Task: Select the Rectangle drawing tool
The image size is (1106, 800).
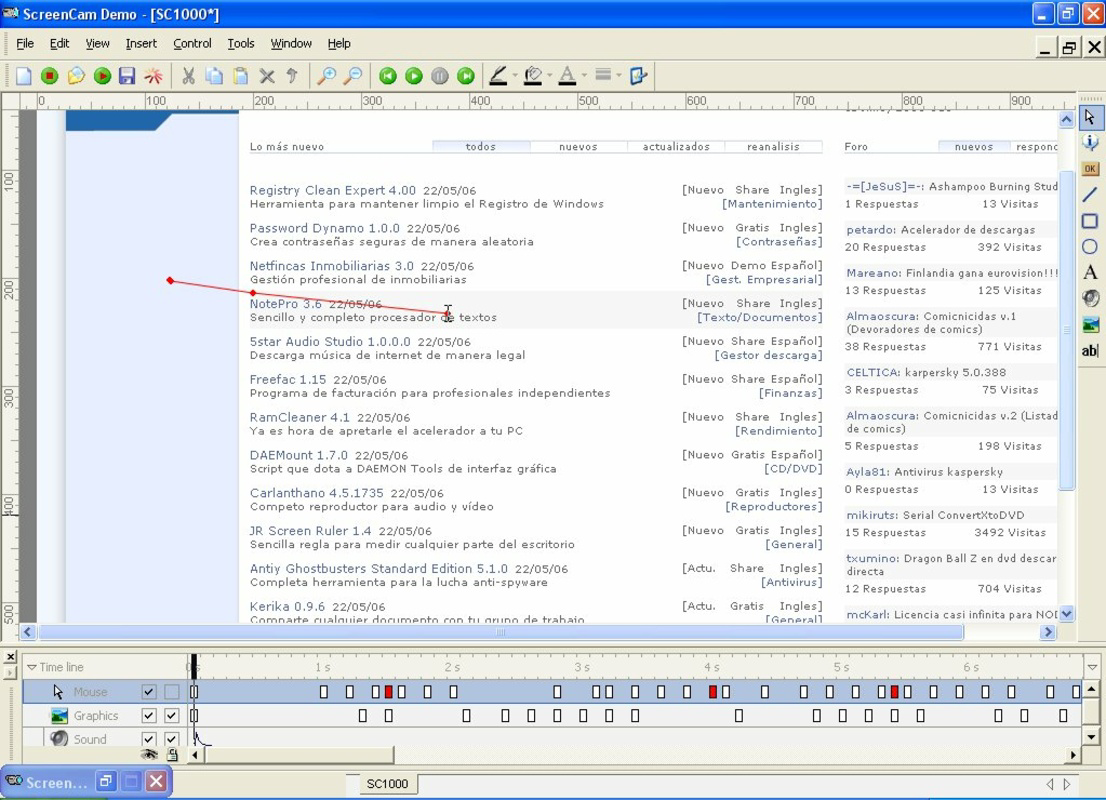Action: pos(1090,221)
